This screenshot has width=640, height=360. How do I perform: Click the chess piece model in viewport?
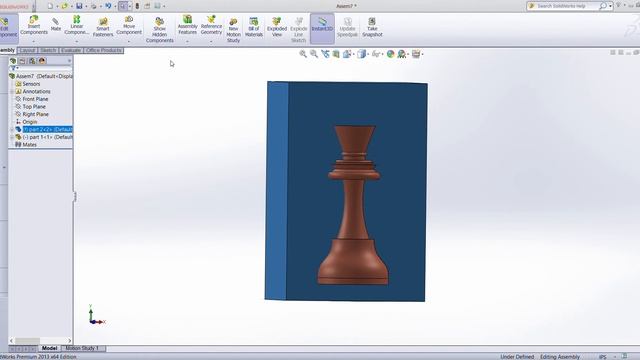(x=353, y=204)
